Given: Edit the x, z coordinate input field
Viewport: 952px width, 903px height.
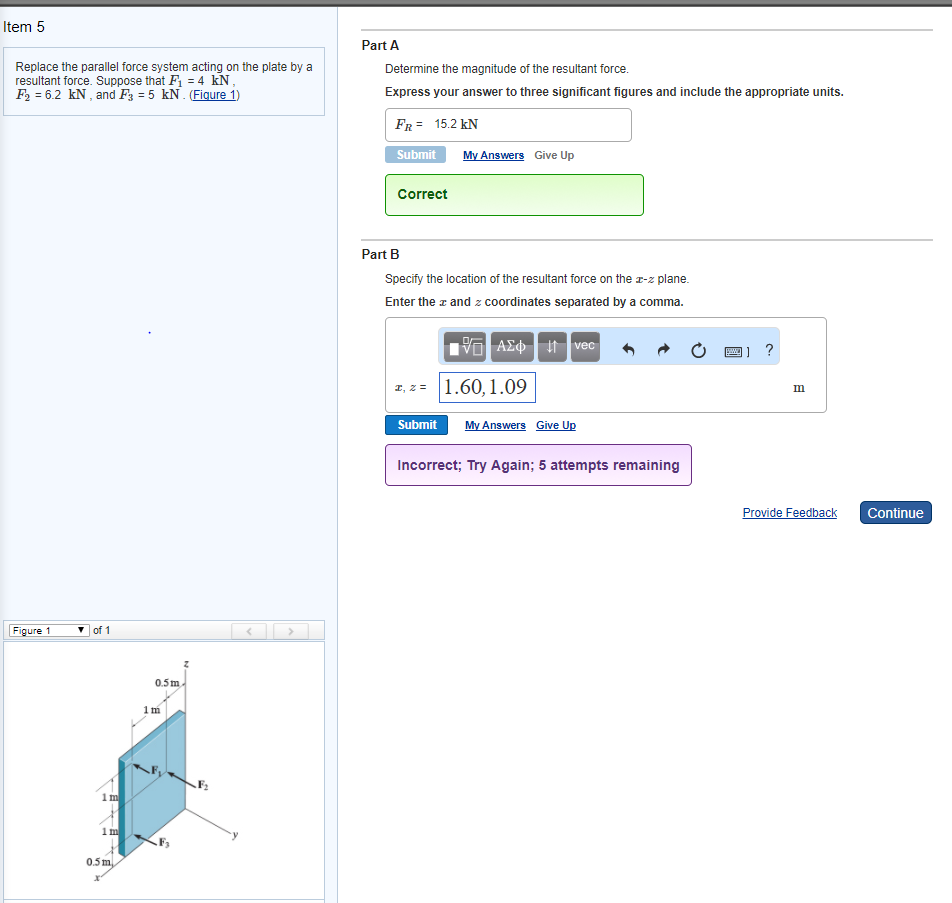Looking at the screenshot, I should (x=487, y=387).
